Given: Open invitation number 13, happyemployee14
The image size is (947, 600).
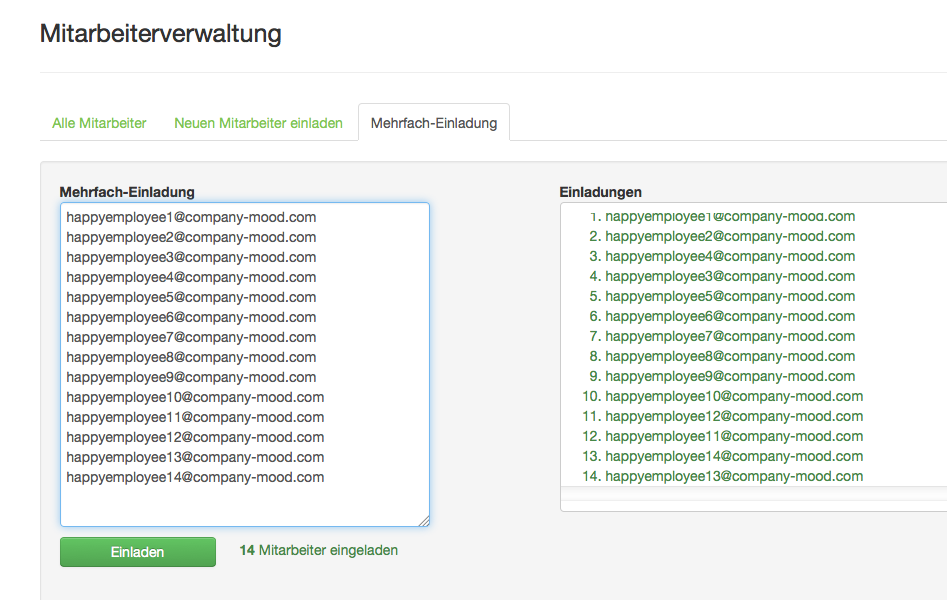Looking at the screenshot, I should 734,456.
